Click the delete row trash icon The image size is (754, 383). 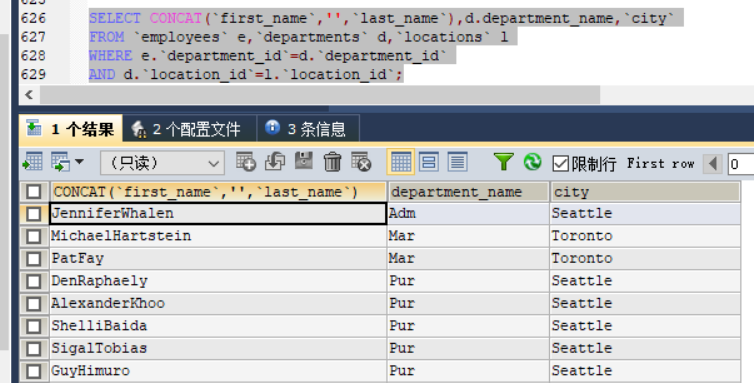click(x=332, y=162)
